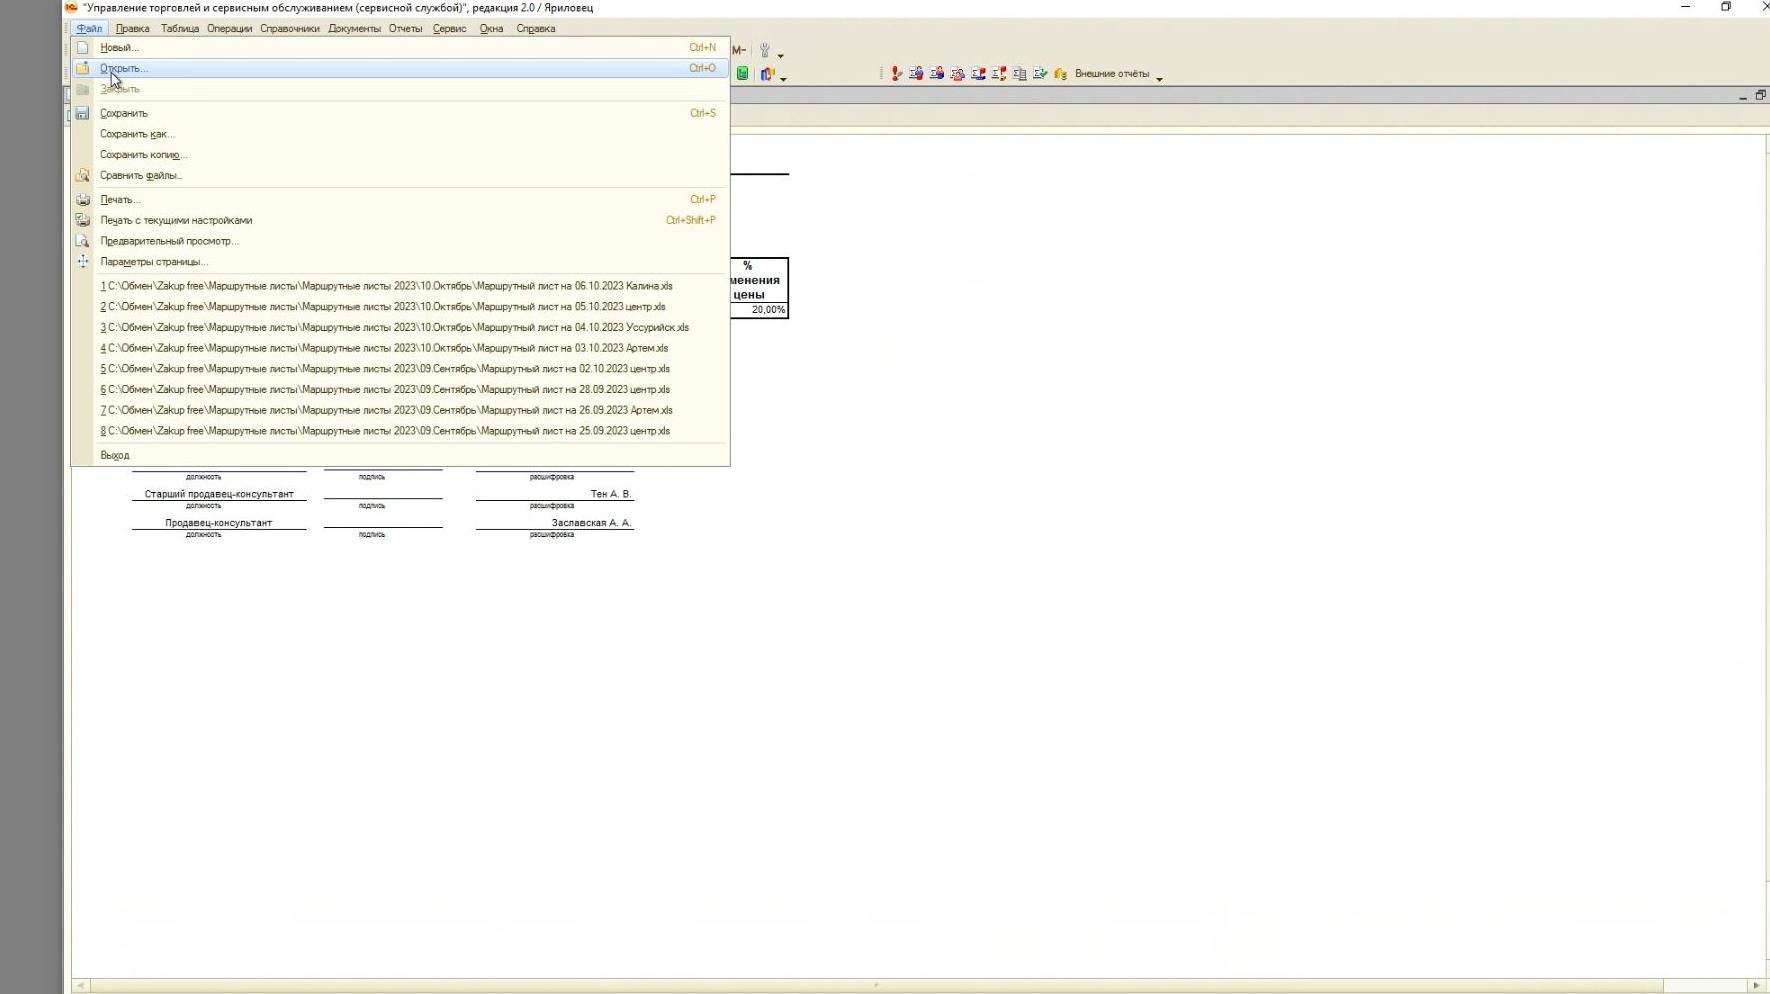Image resolution: width=1770 pixels, height=994 pixels.
Task: Choose Печать с текущими настройками entry
Action: coord(400,220)
